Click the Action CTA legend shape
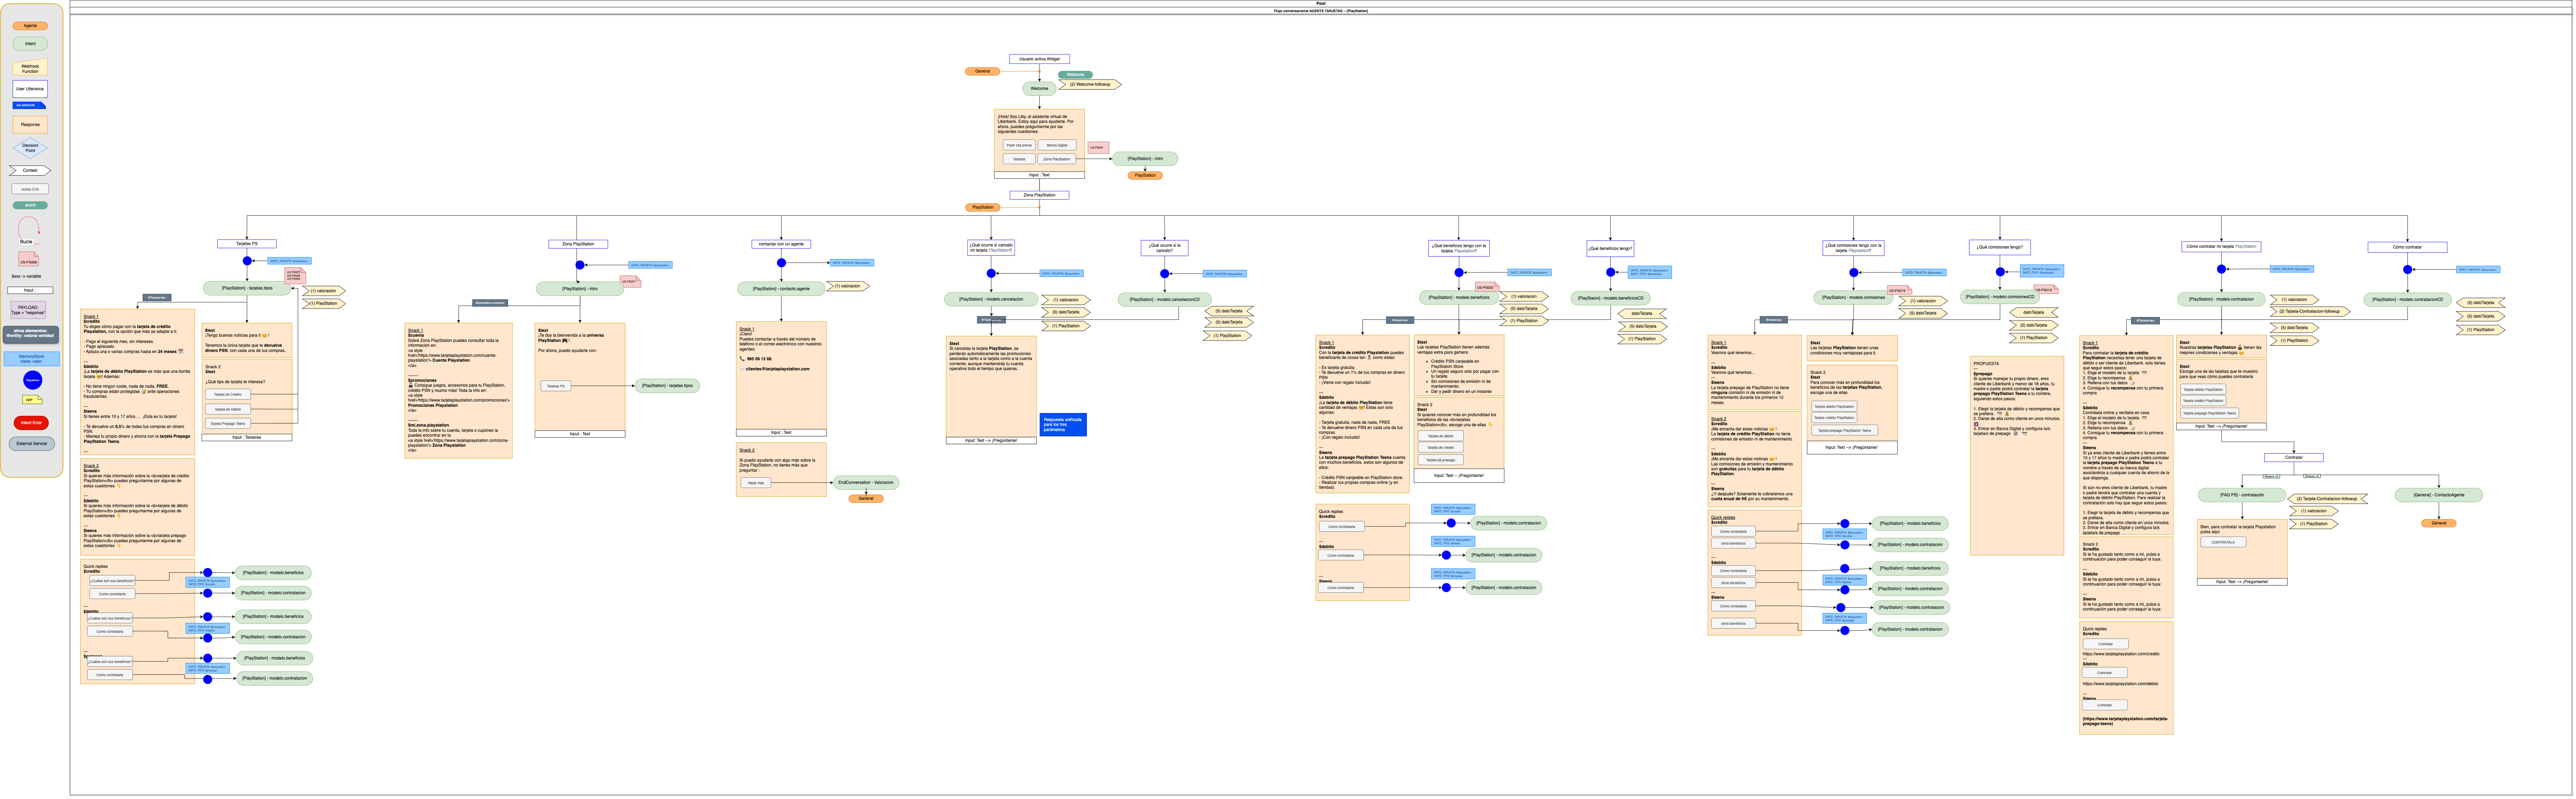Viewport: 2576px width, 799px height. tap(30, 189)
